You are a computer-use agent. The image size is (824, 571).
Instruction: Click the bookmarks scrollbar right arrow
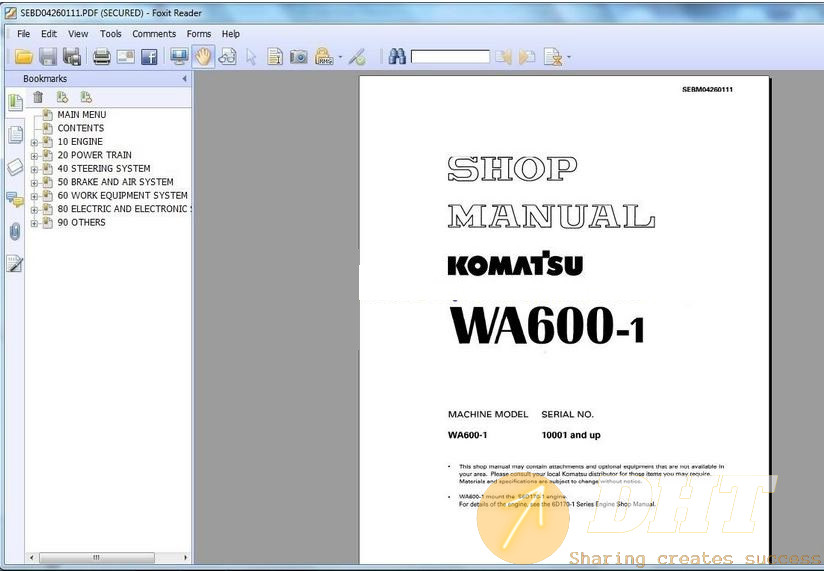pos(185,557)
